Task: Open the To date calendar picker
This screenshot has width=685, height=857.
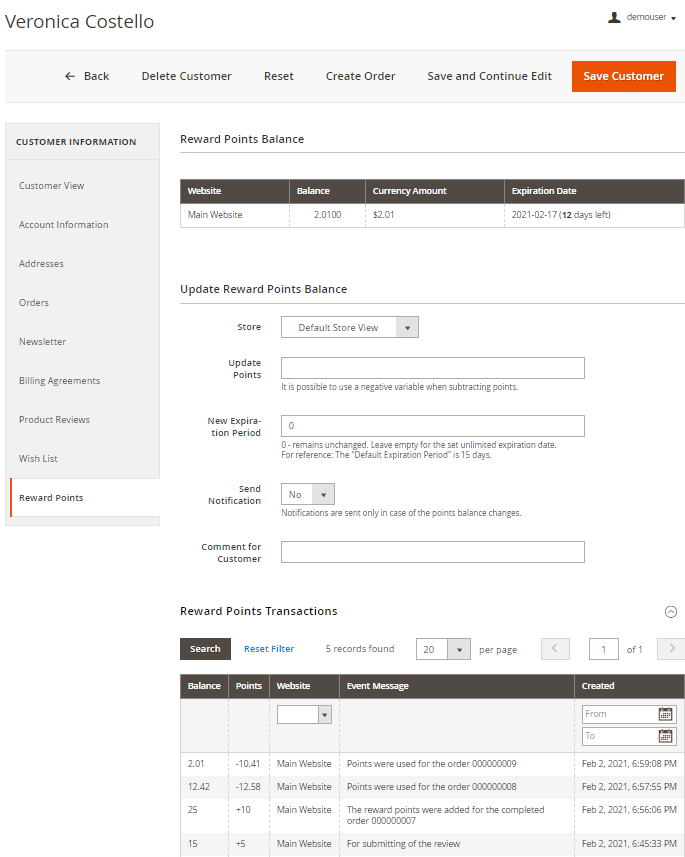Action: tap(665, 736)
